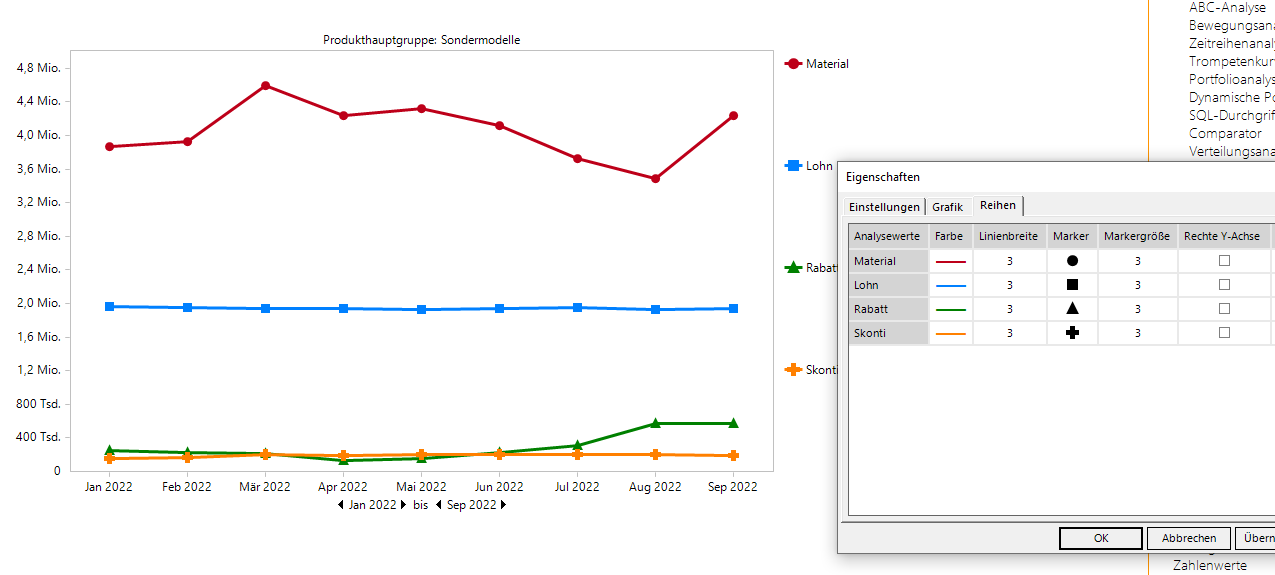1275x575 pixels.
Task: Open Comparator in the analysis list
Action: coord(1225,133)
